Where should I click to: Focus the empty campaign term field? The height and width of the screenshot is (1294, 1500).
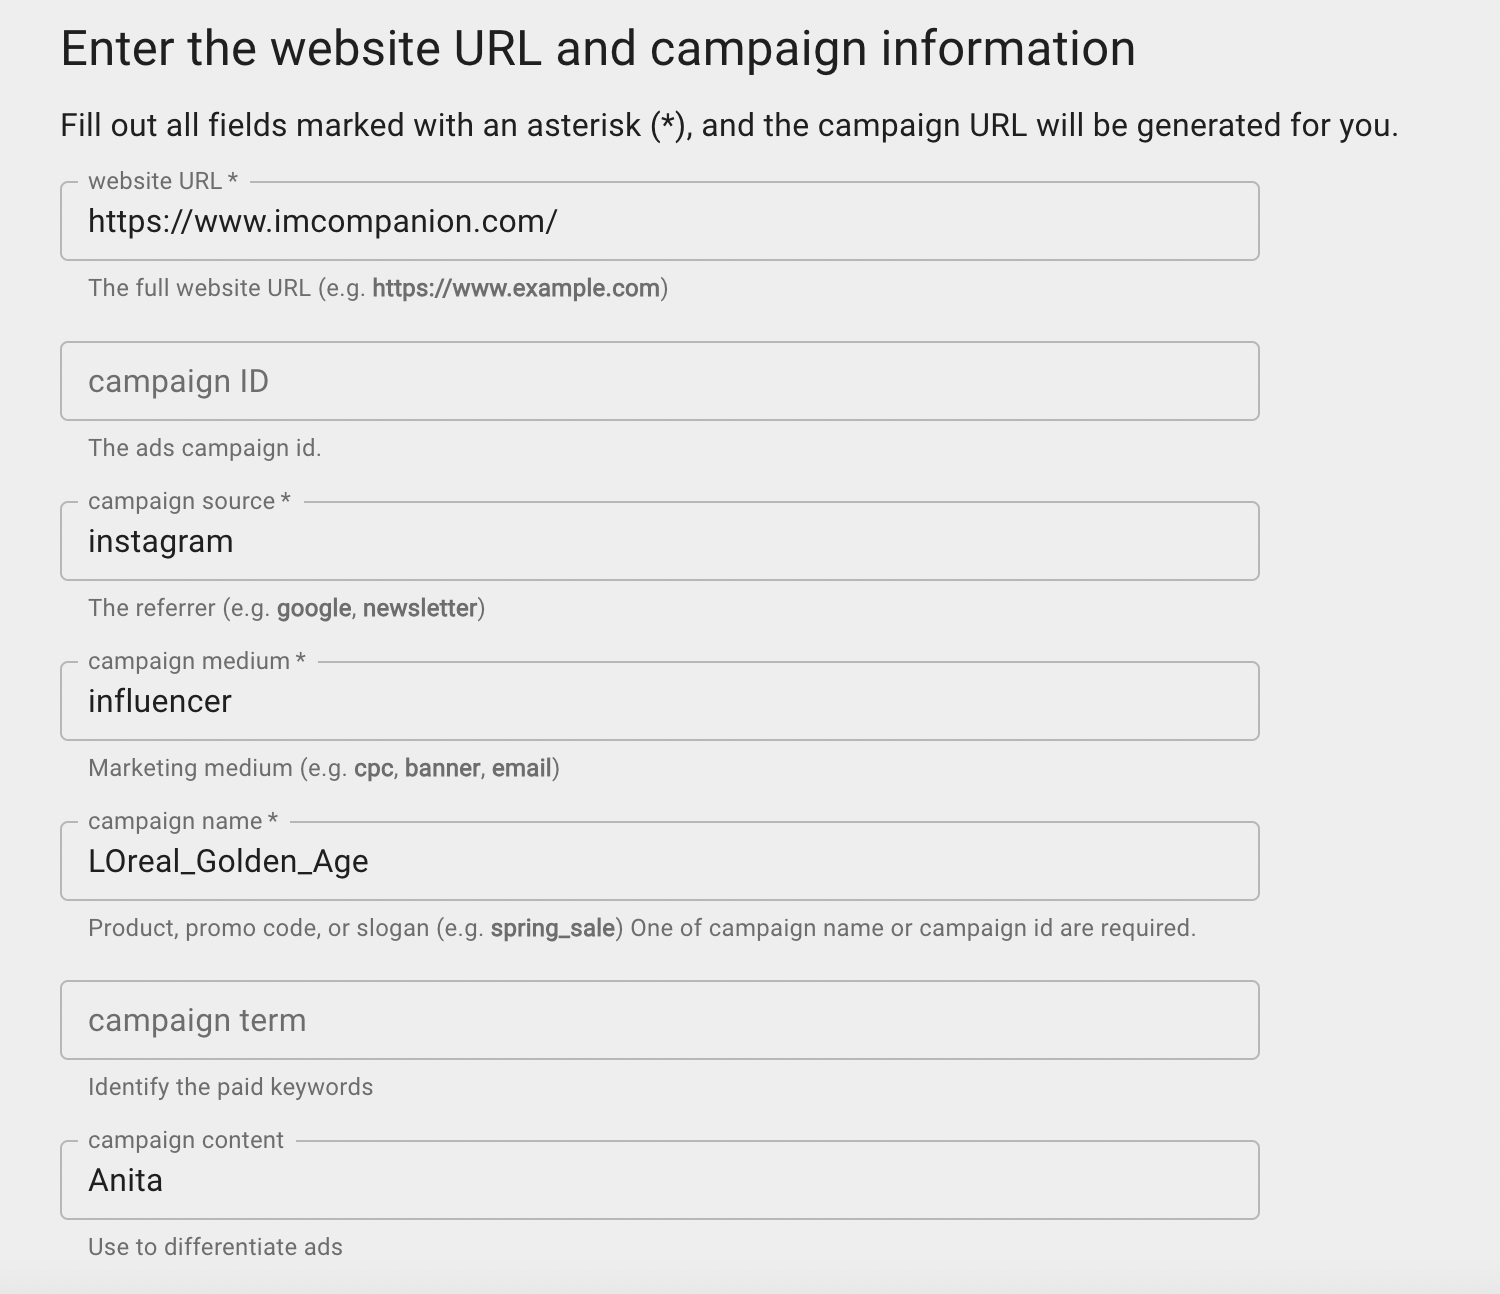660,1021
